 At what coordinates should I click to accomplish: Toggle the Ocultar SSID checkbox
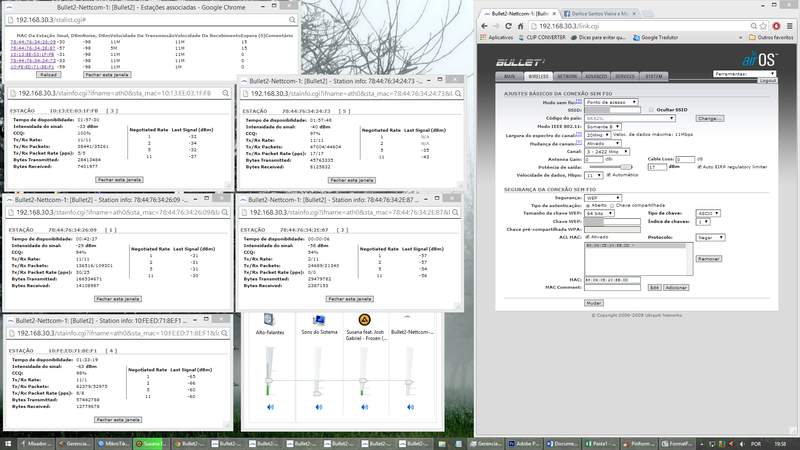click(652, 110)
